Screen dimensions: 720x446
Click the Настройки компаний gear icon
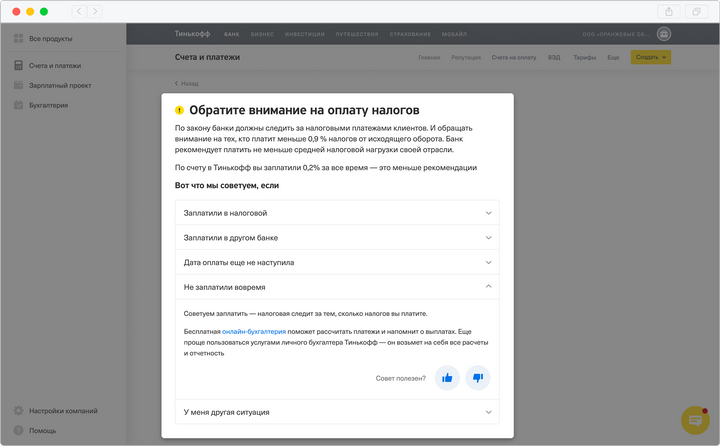click(19, 411)
